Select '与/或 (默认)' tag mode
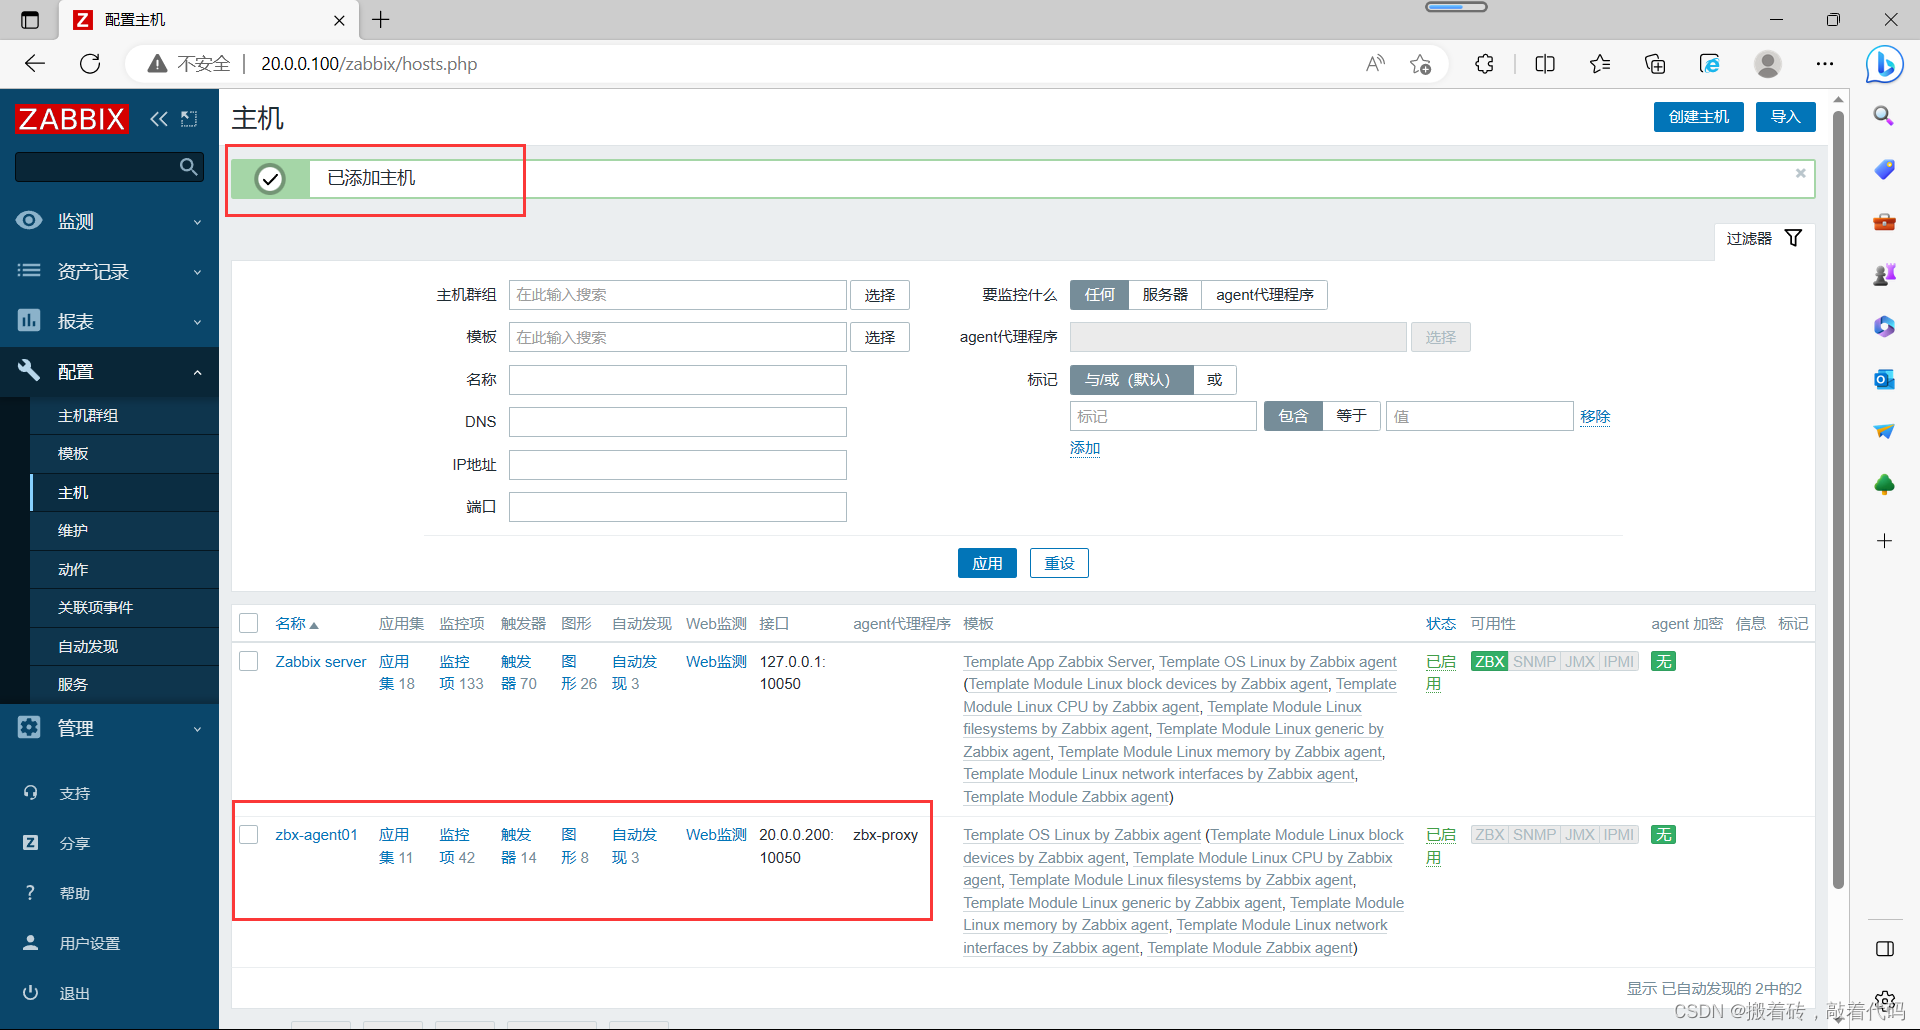The image size is (1920, 1030). point(1131,380)
